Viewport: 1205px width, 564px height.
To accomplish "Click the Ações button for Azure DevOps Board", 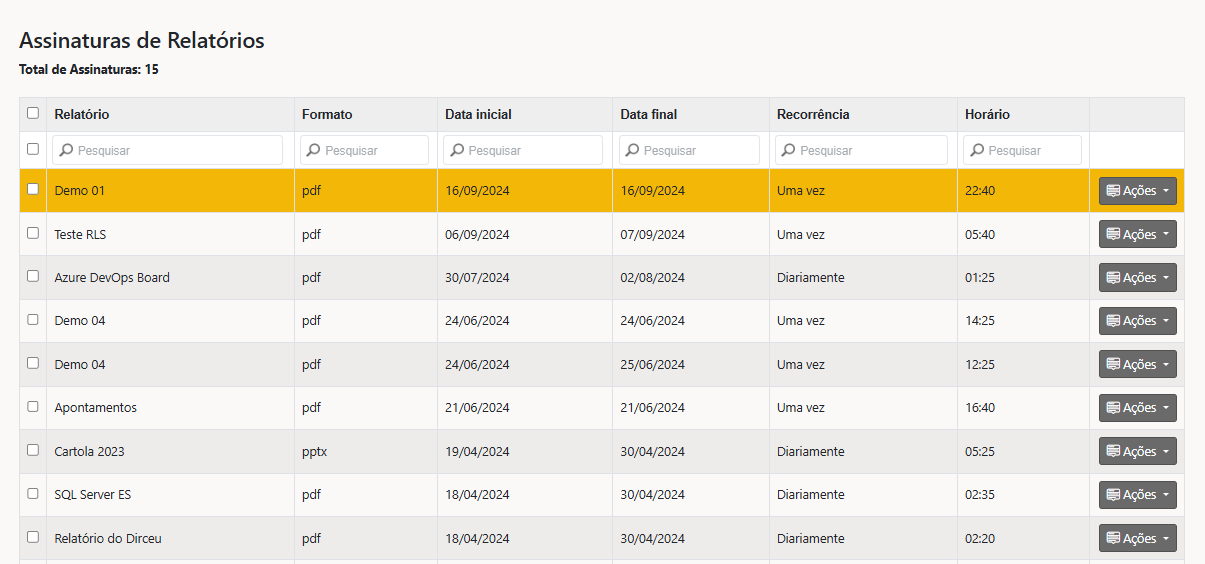I will click(1137, 278).
